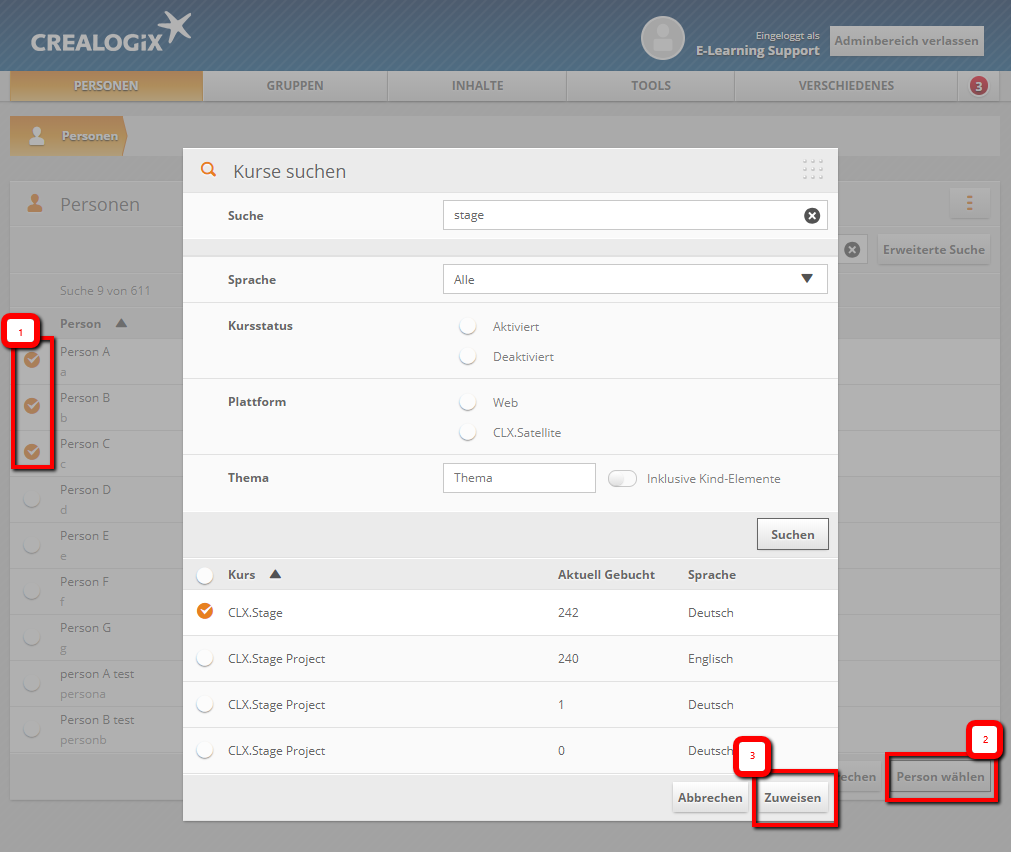The width and height of the screenshot is (1011, 852).
Task: Sort courses by the Kurs column arrow
Action: pyautogui.click(x=275, y=575)
